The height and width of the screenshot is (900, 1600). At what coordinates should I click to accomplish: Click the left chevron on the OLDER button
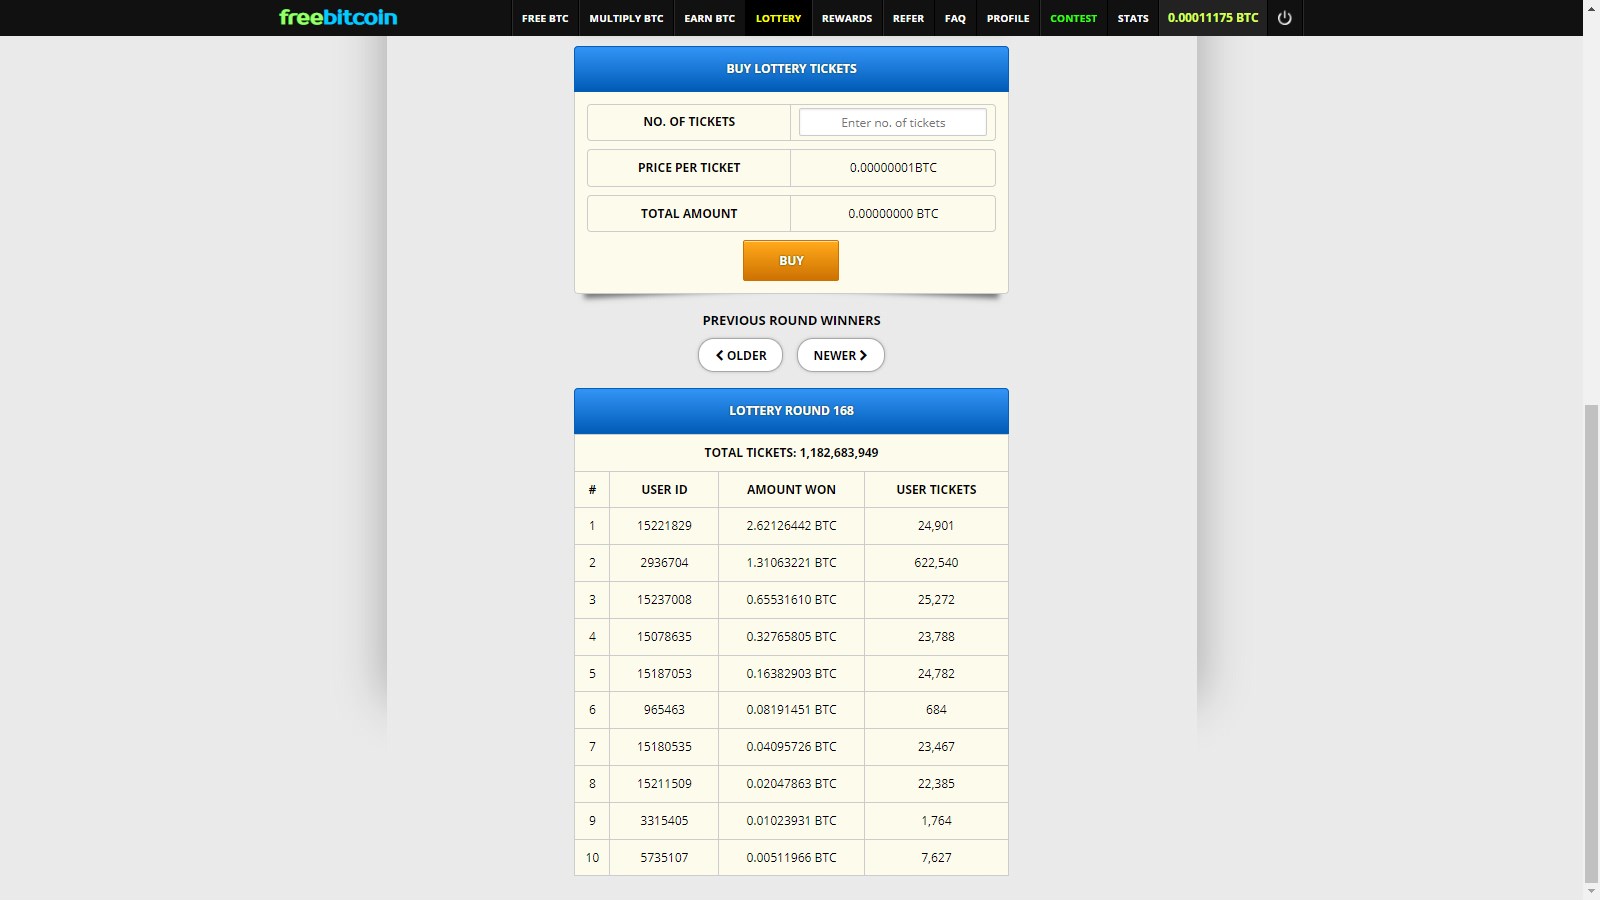pos(719,355)
